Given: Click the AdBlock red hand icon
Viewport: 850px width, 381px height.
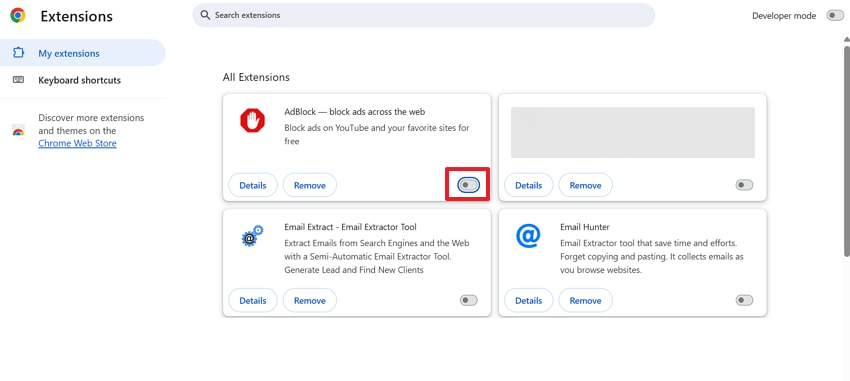Looking at the screenshot, I should pos(252,120).
